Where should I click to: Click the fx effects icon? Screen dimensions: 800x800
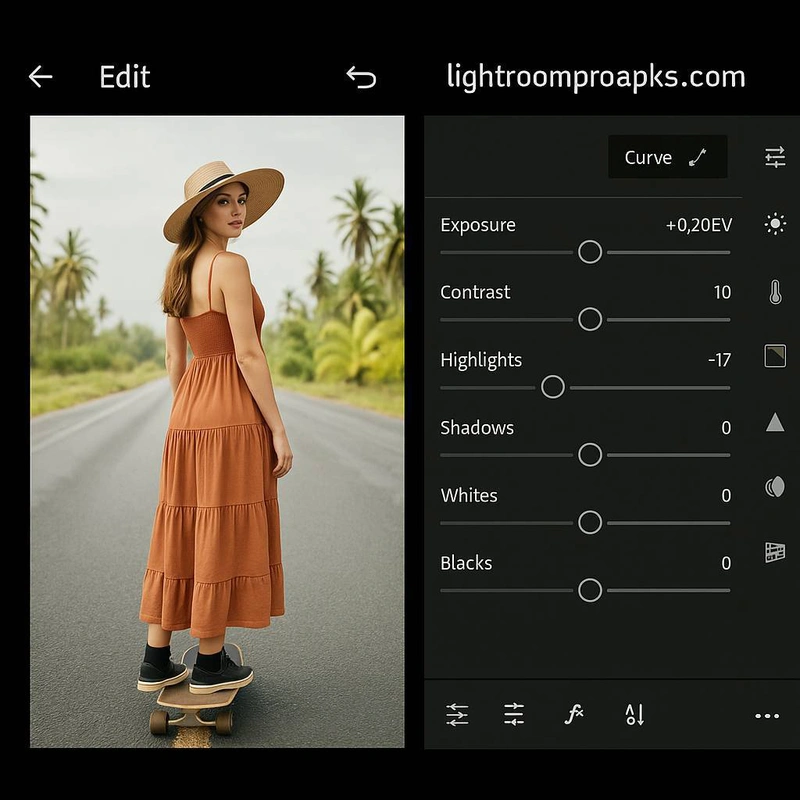pos(573,715)
